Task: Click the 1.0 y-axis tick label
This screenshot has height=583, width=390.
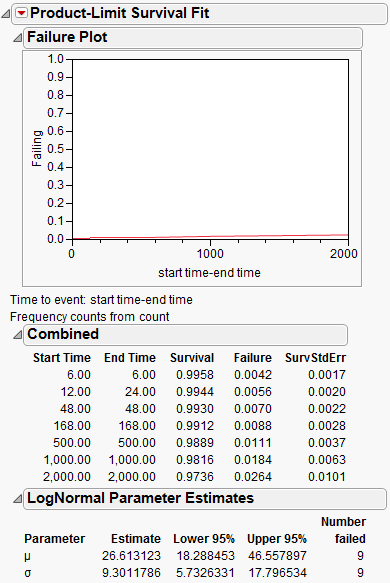Action: point(55,59)
